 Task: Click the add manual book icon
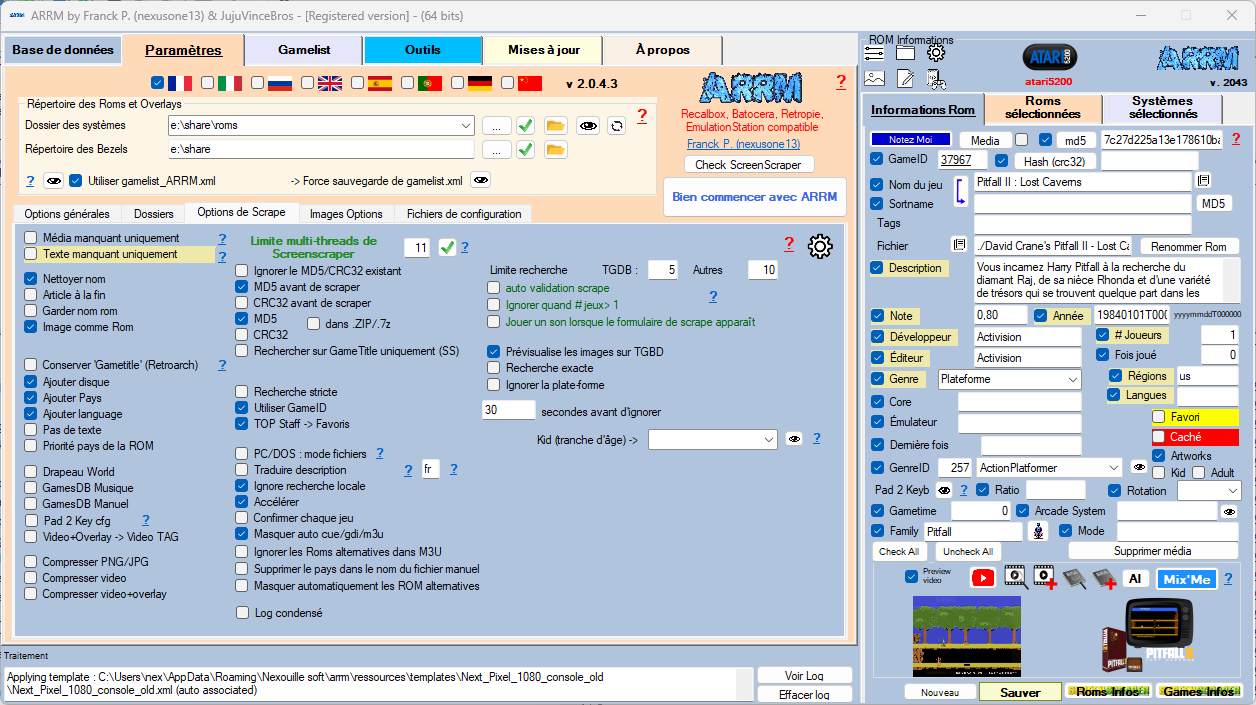(x=1104, y=578)
